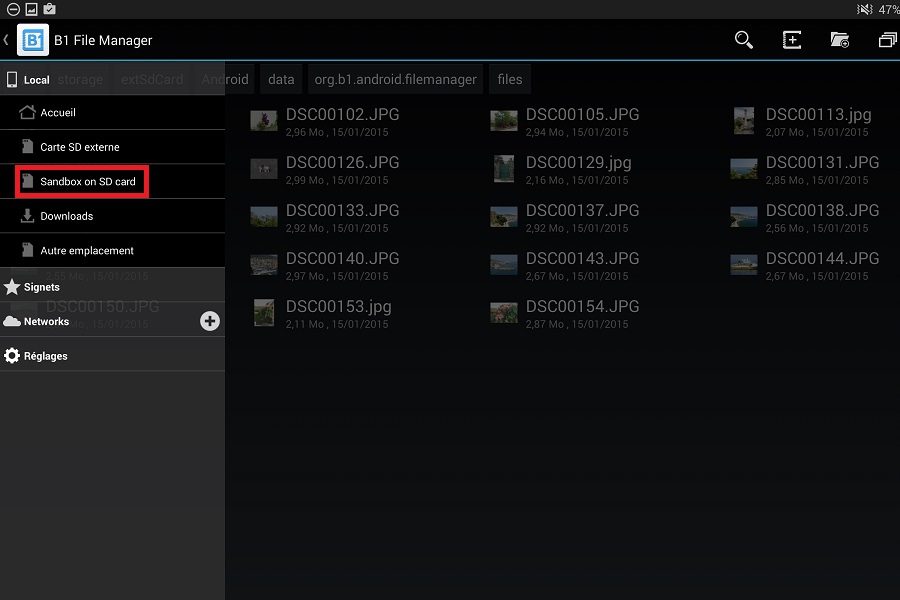This screenshot has height=600, width=900.
Task: Open DSC00154.JPG thumbnail
Action: 504,313
